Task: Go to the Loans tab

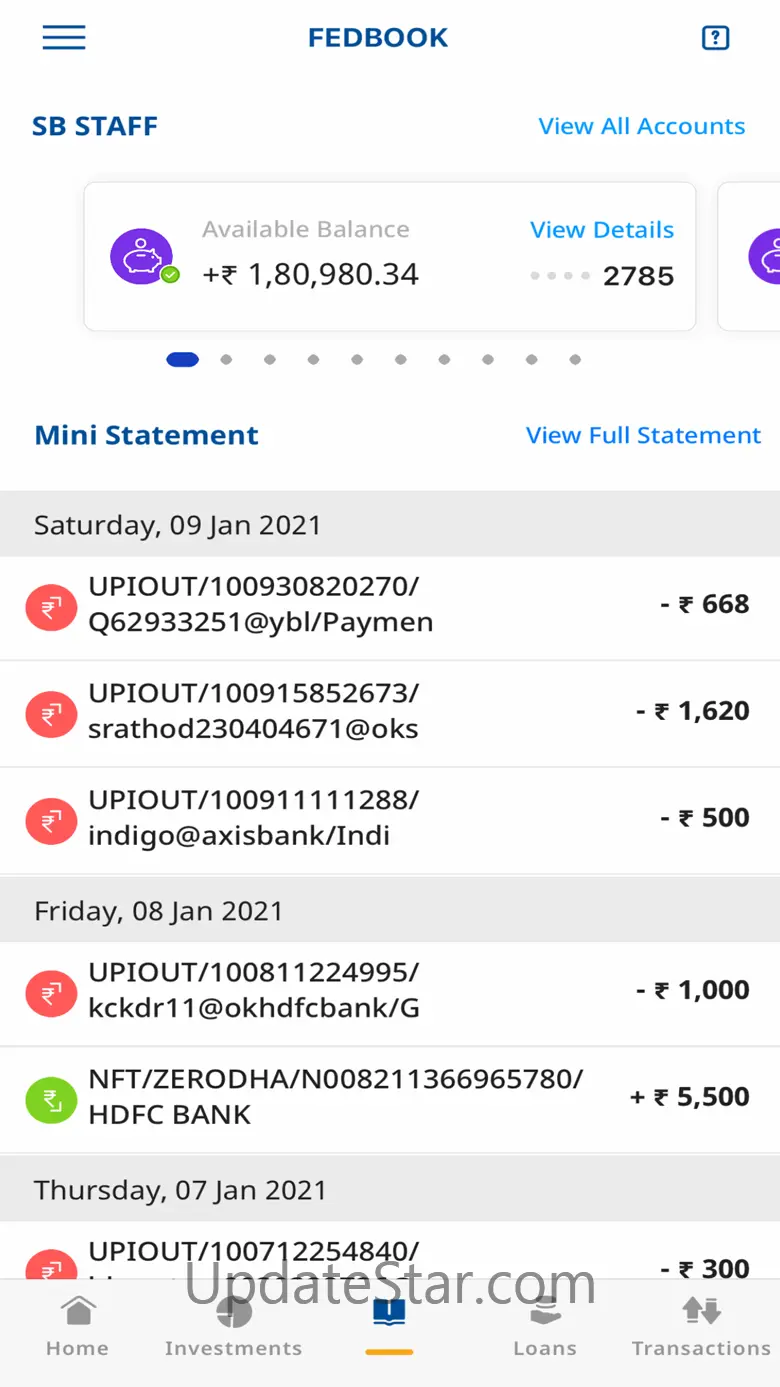Action: tap(544, 1324)
